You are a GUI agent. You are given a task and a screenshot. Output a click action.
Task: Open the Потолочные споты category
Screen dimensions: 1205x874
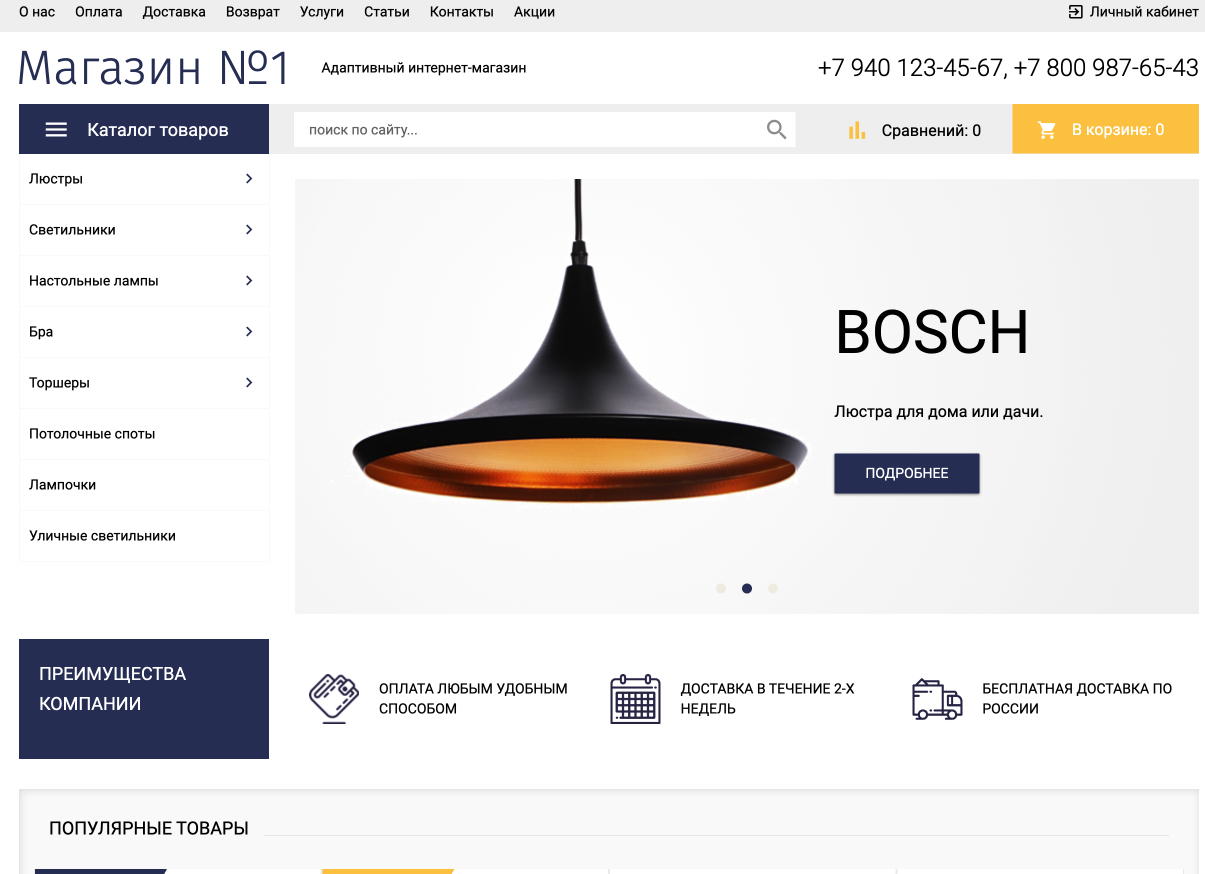[144, 434]
